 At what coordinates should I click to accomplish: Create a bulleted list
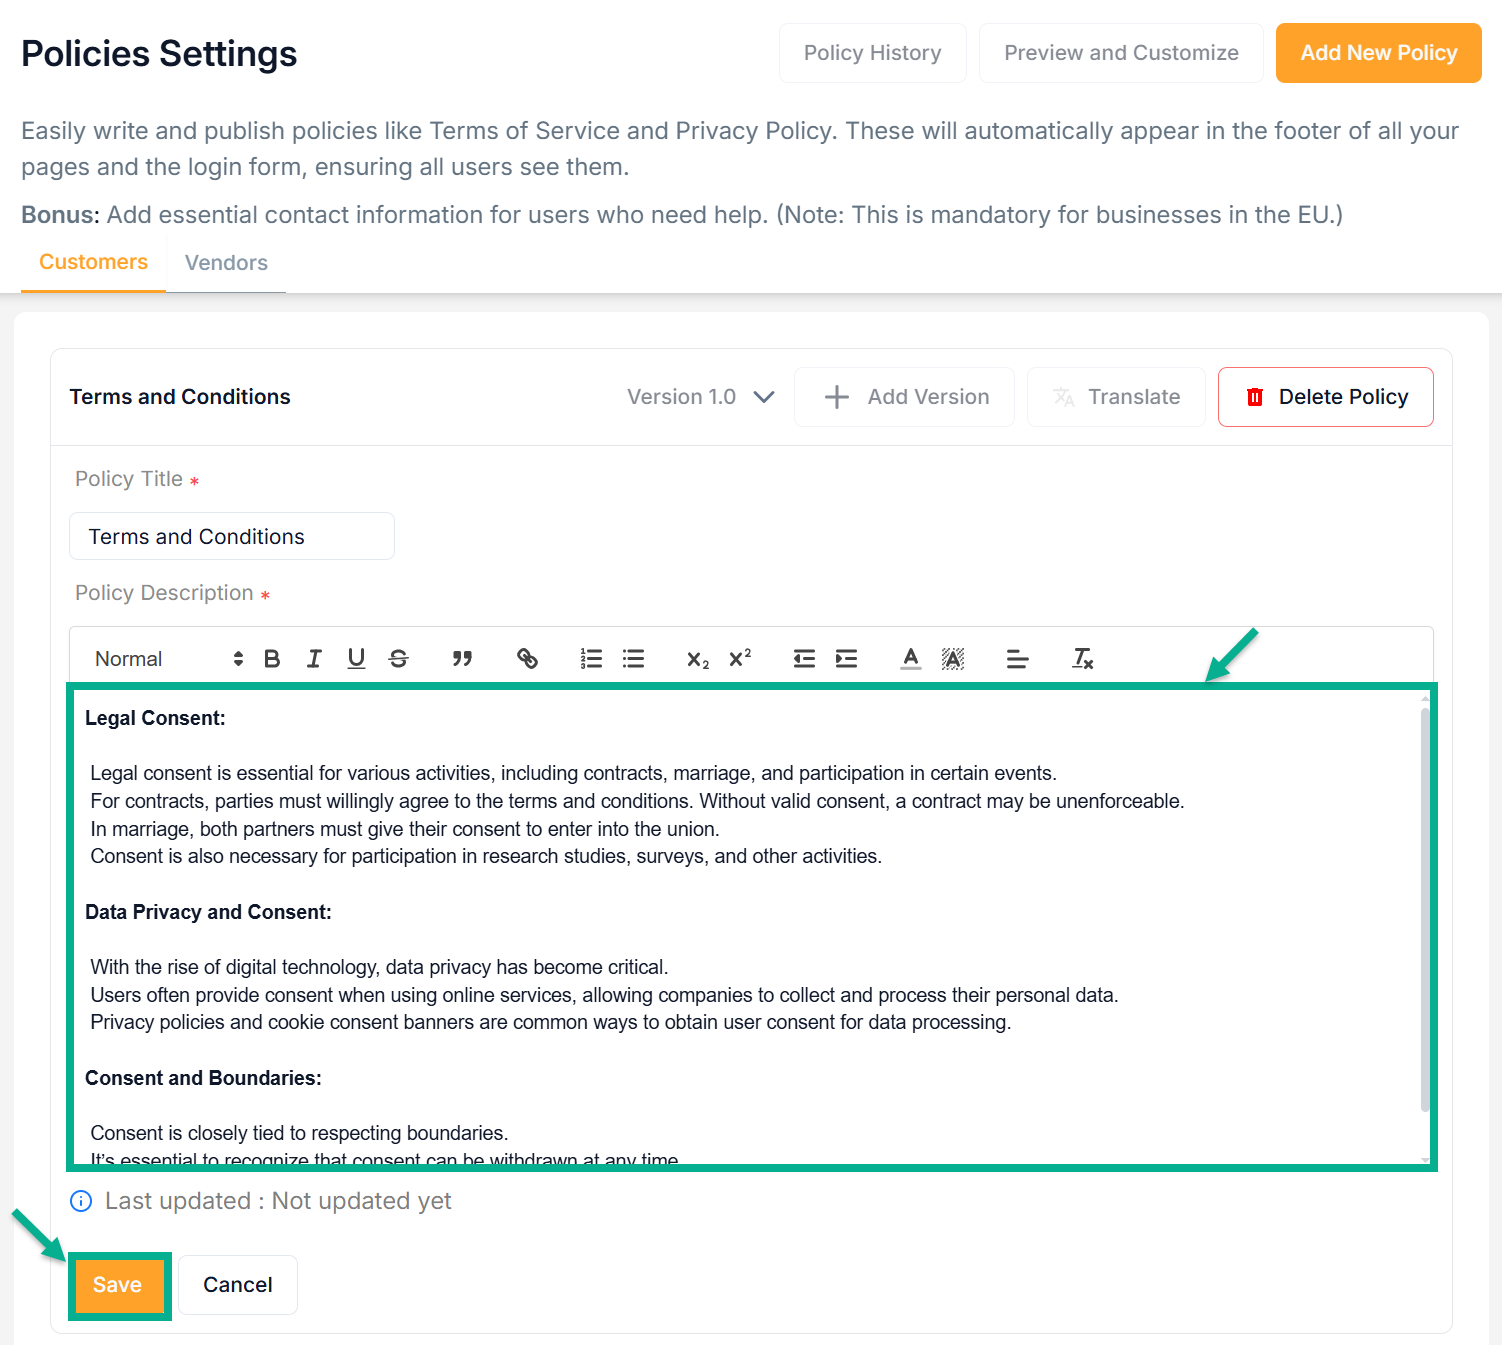(x=633, y=659)
